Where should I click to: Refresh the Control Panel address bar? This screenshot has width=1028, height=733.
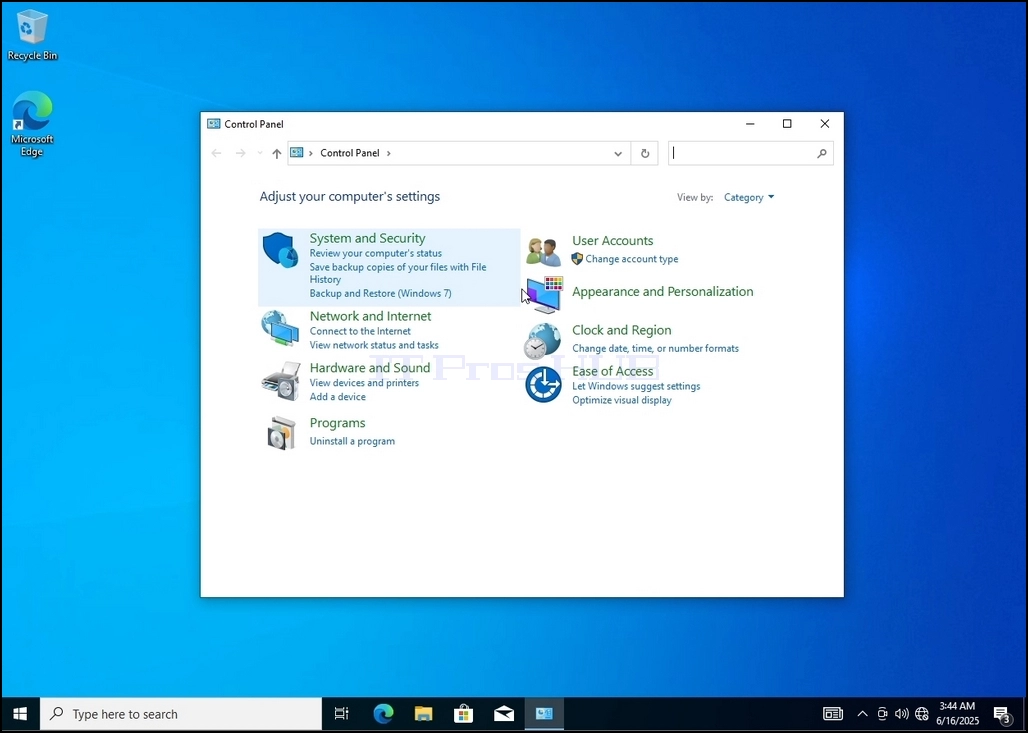click(644, 153)
